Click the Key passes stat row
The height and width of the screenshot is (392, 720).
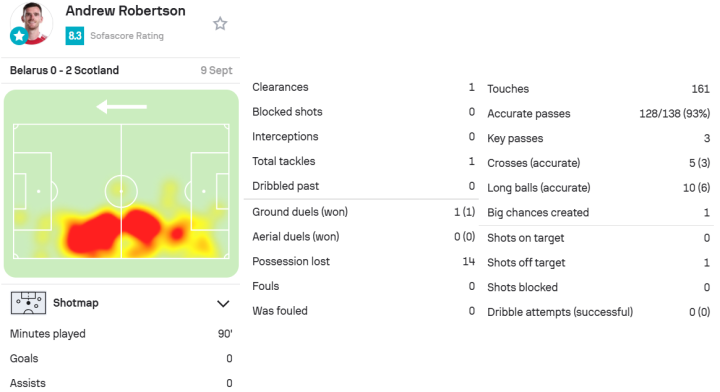click(x=598, y=138)
